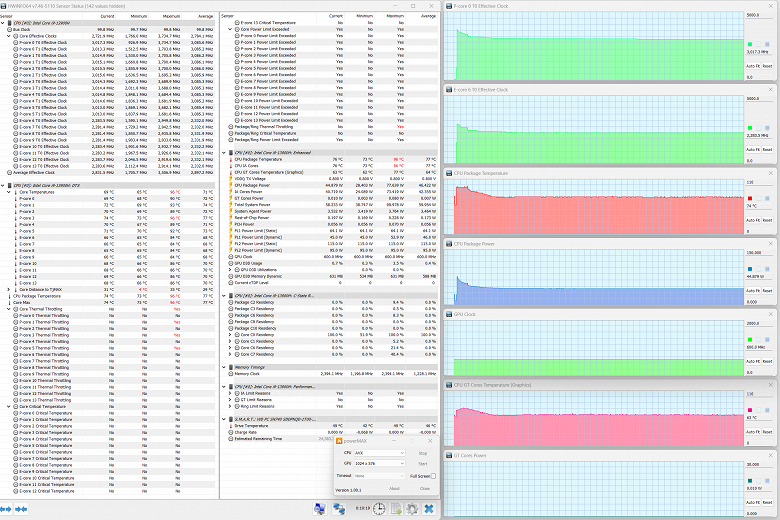Open the CPU test type dropdown showing AVX
This screenshot has width=780, height=520.
tap(379, 453)
